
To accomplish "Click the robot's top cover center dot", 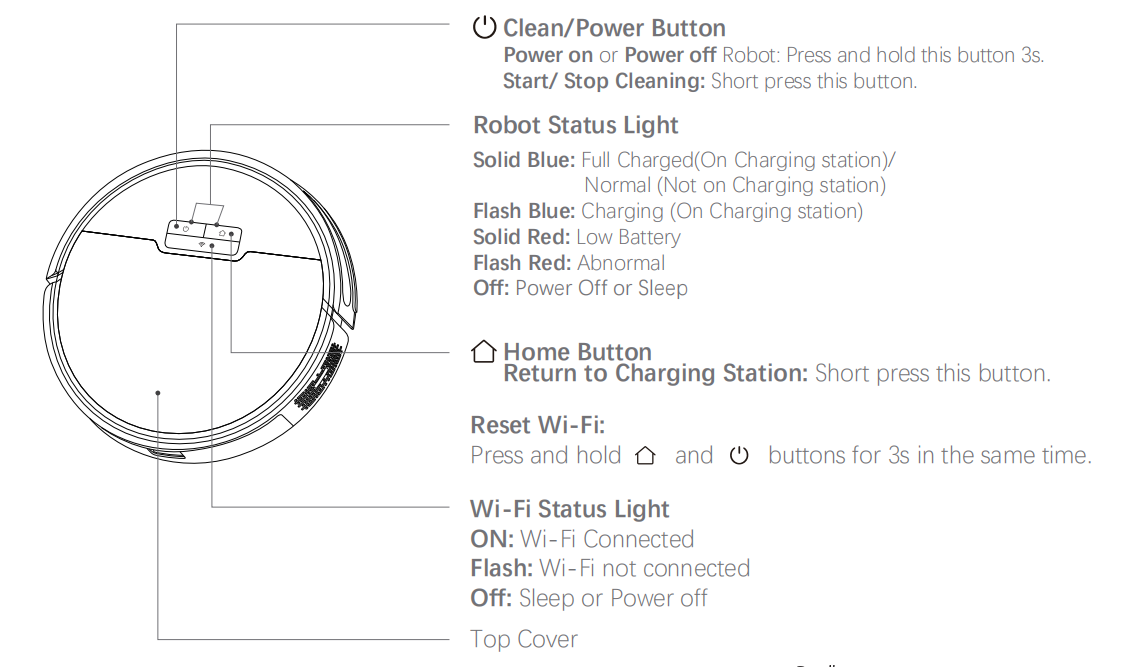I will tap(158, 393).
